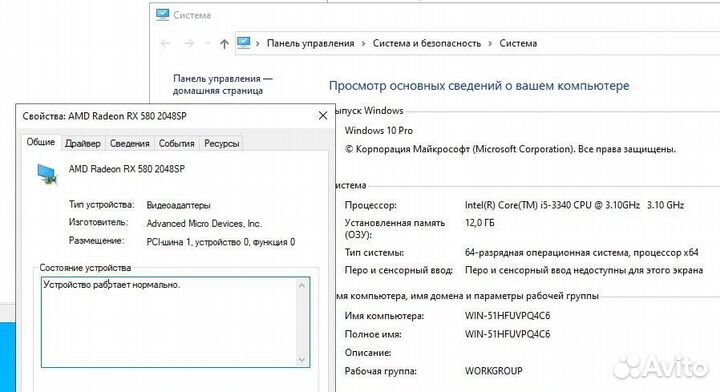The width and height of the screenshot is (720, 392).
Task: Click inside the device status text box
Action: (x=170, y=322)
